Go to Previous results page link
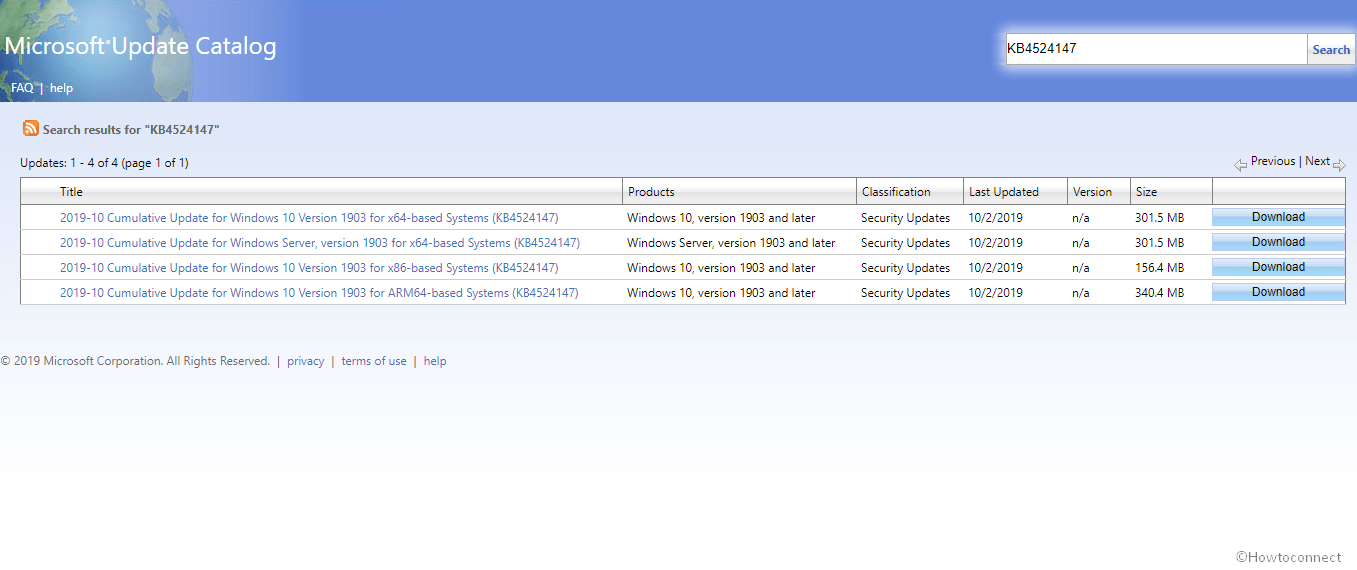 (x=1273, y=161)
